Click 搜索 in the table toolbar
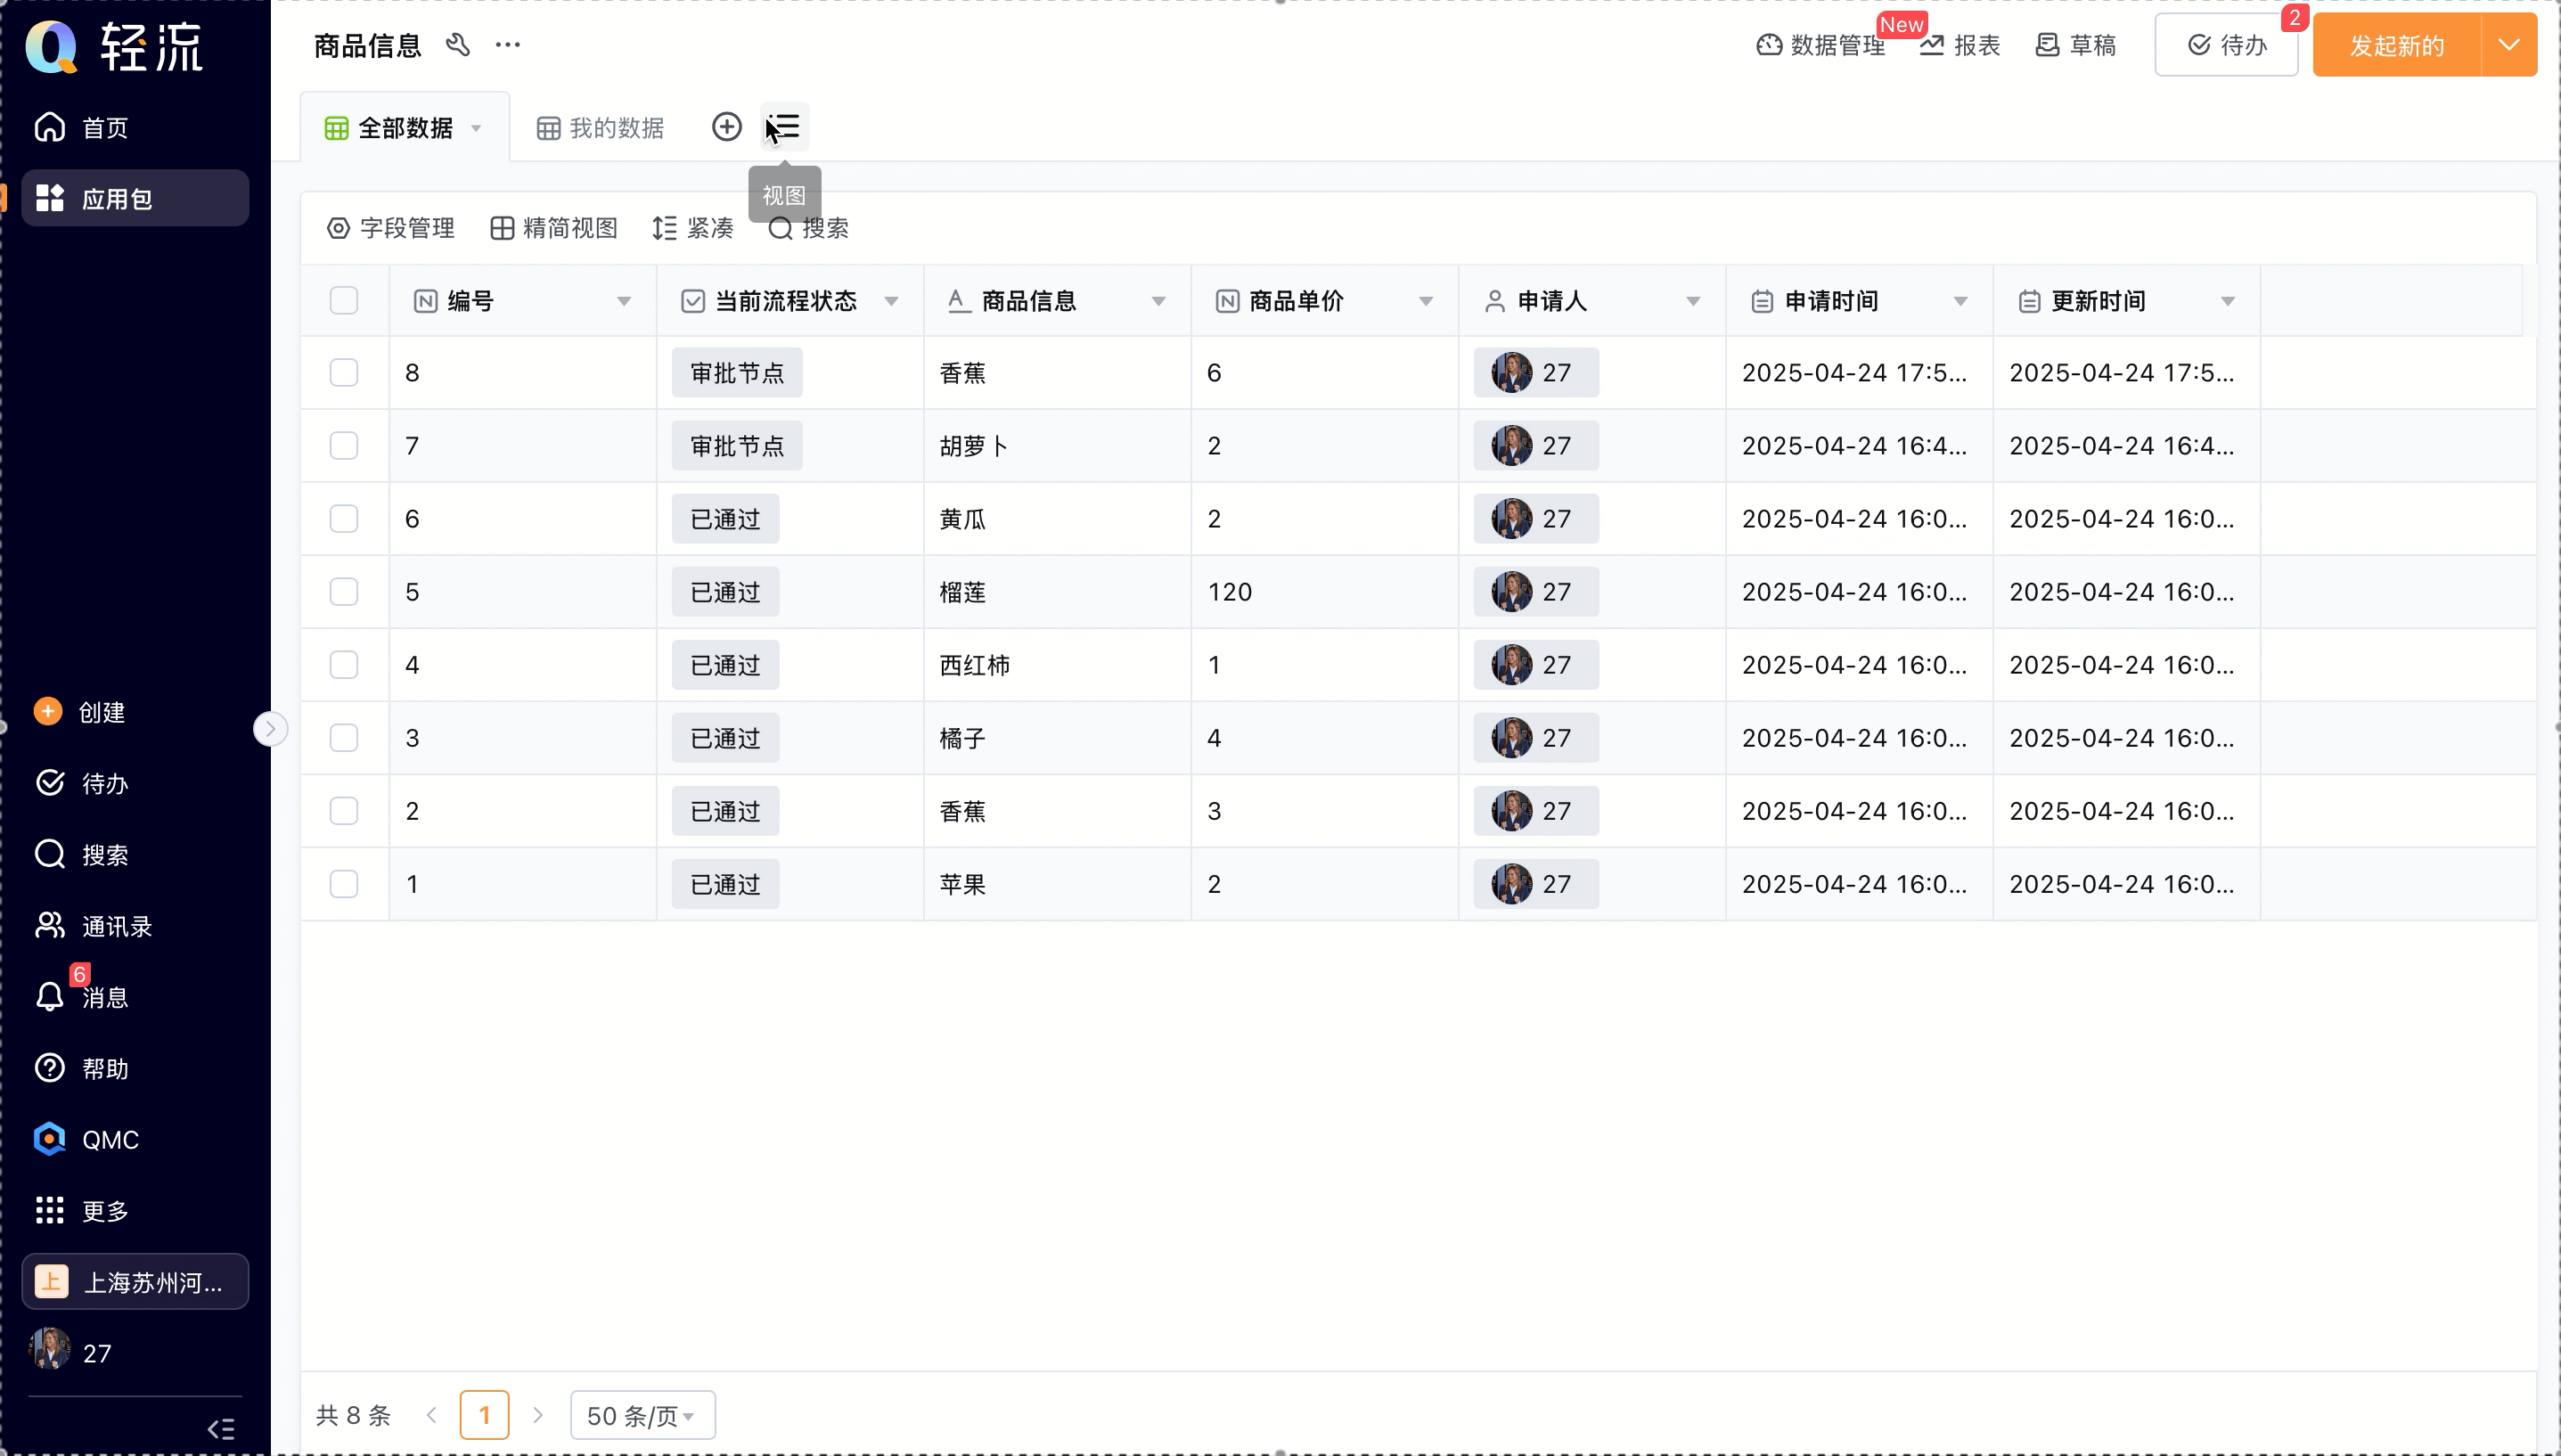Screen dimensions: 2561x1456 click(x=809, y=228)
